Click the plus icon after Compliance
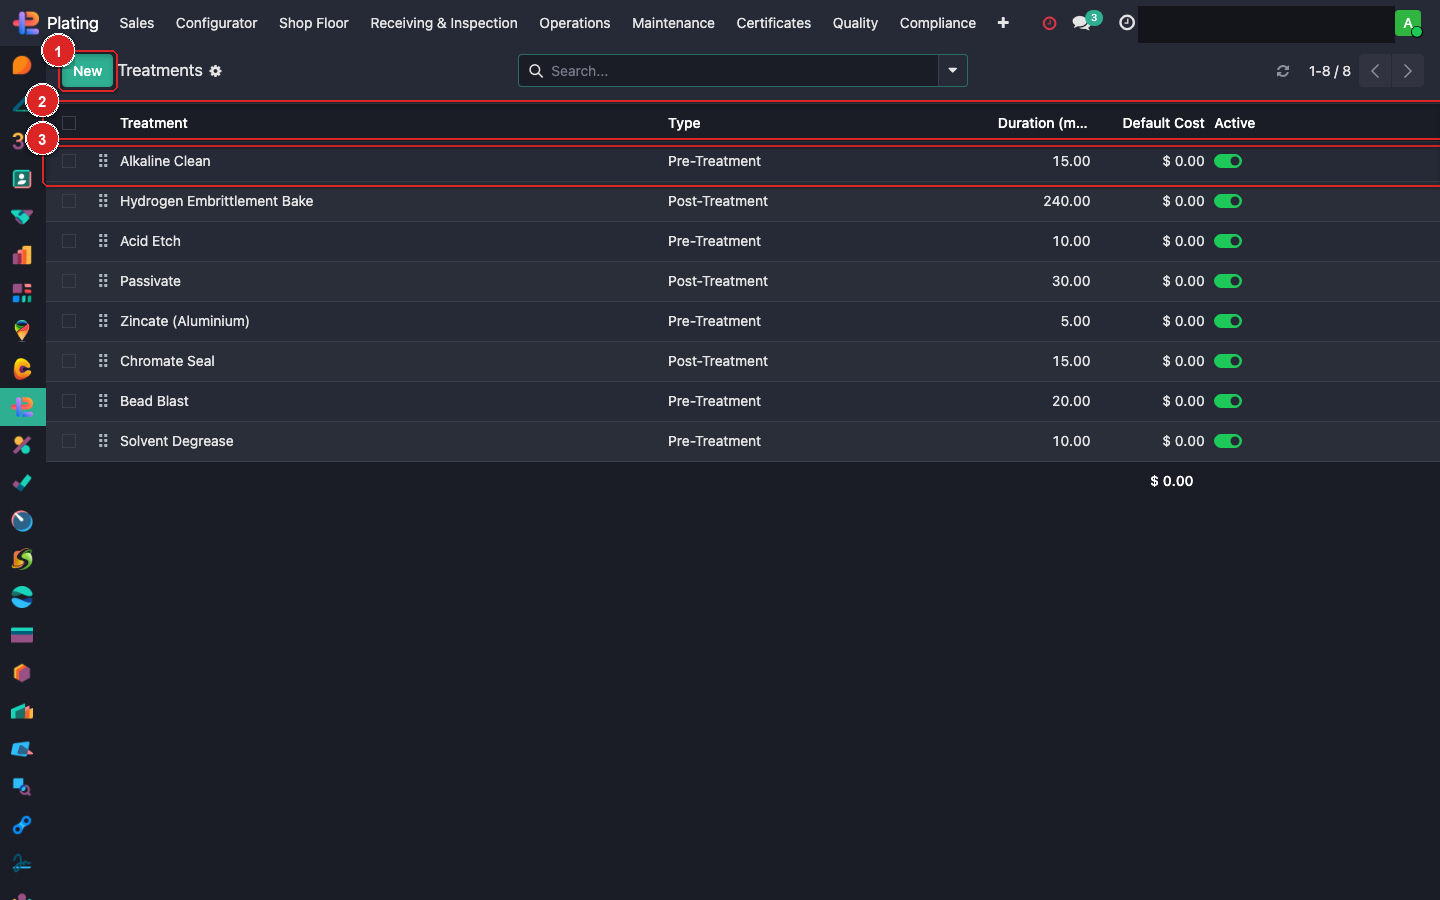This screenshot has width=1440, height=900. [1003, 23]
